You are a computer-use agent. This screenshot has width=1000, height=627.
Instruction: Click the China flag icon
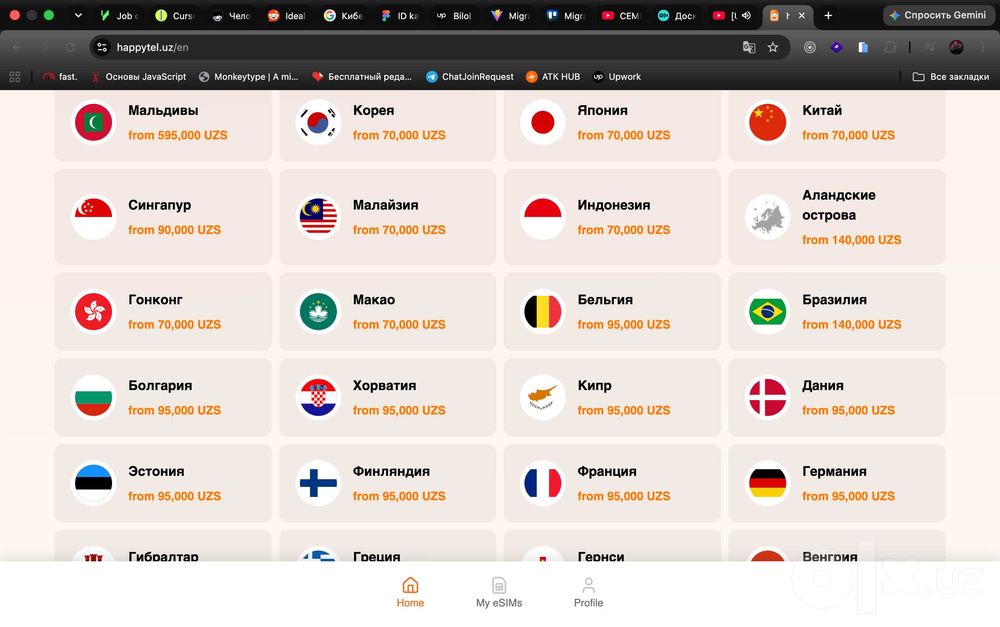pos(767,122)
